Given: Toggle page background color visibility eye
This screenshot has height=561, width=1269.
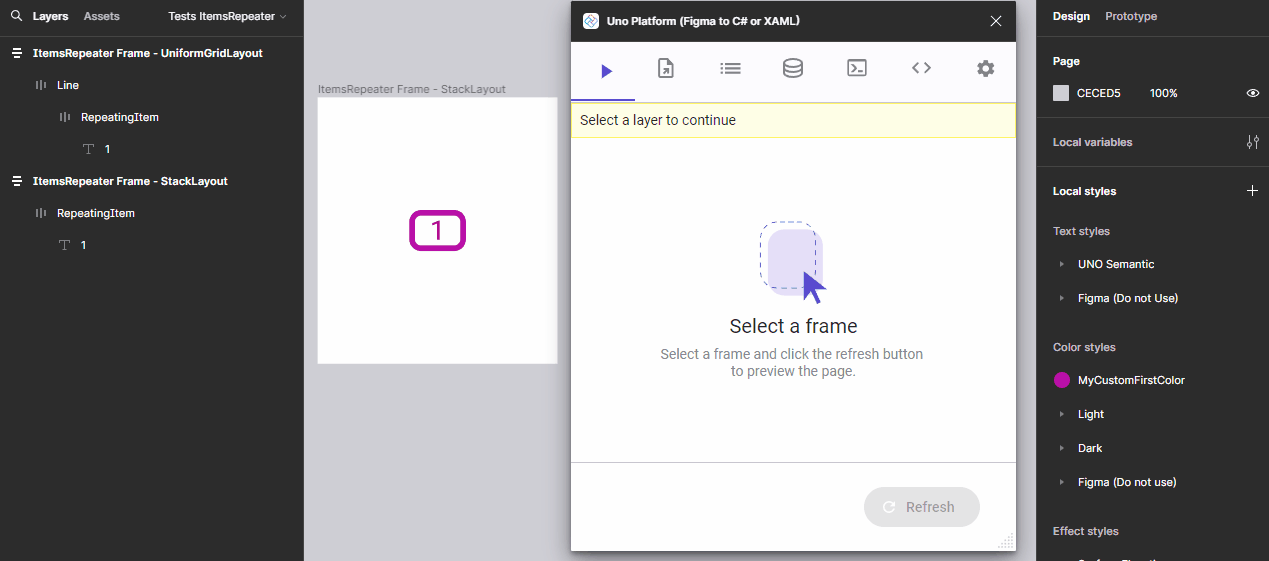Looking at the screenshot, I should pyautogui.click(x=1252, y=93).
